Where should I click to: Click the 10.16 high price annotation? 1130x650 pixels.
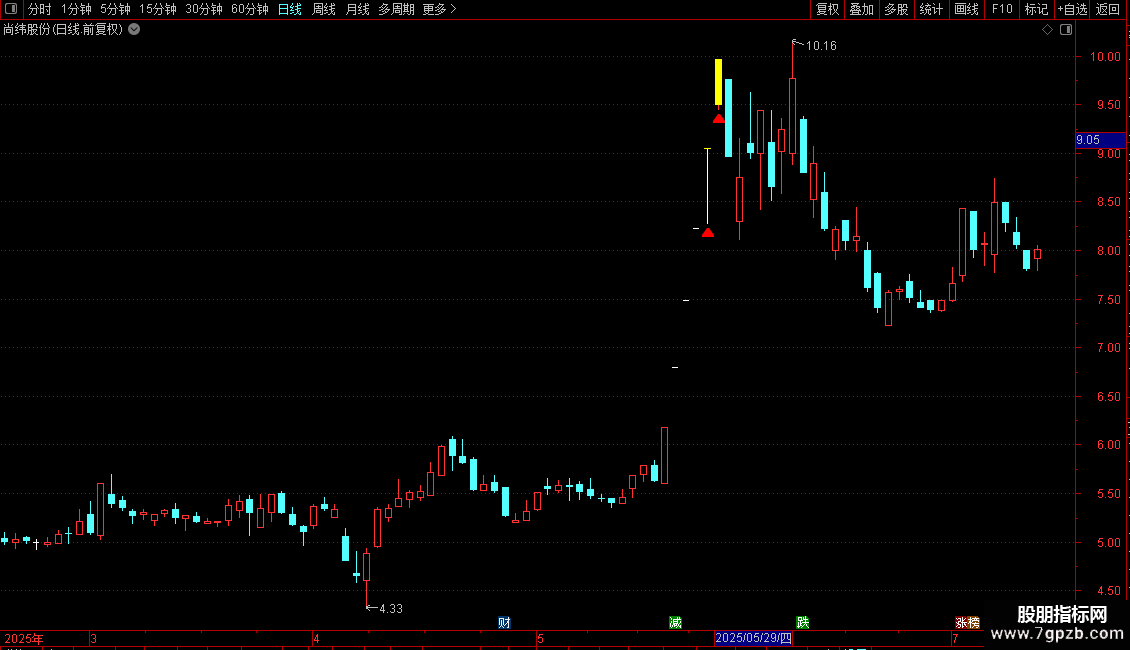(x=821, y=46)
